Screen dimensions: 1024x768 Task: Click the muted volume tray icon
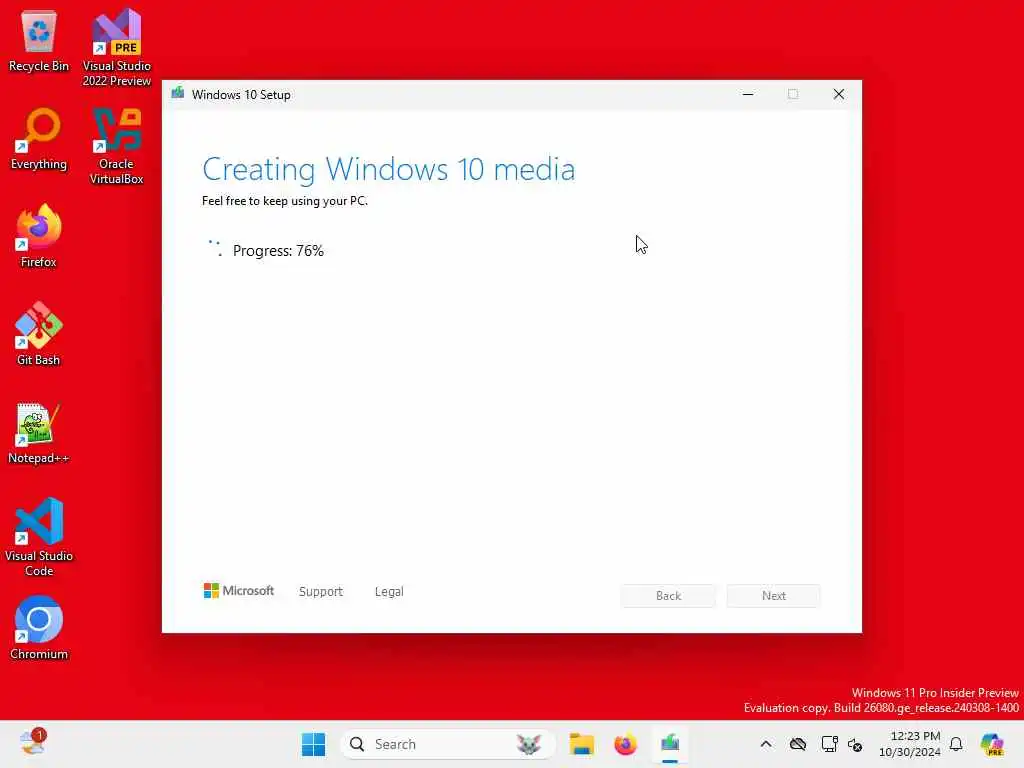point(855,744)
